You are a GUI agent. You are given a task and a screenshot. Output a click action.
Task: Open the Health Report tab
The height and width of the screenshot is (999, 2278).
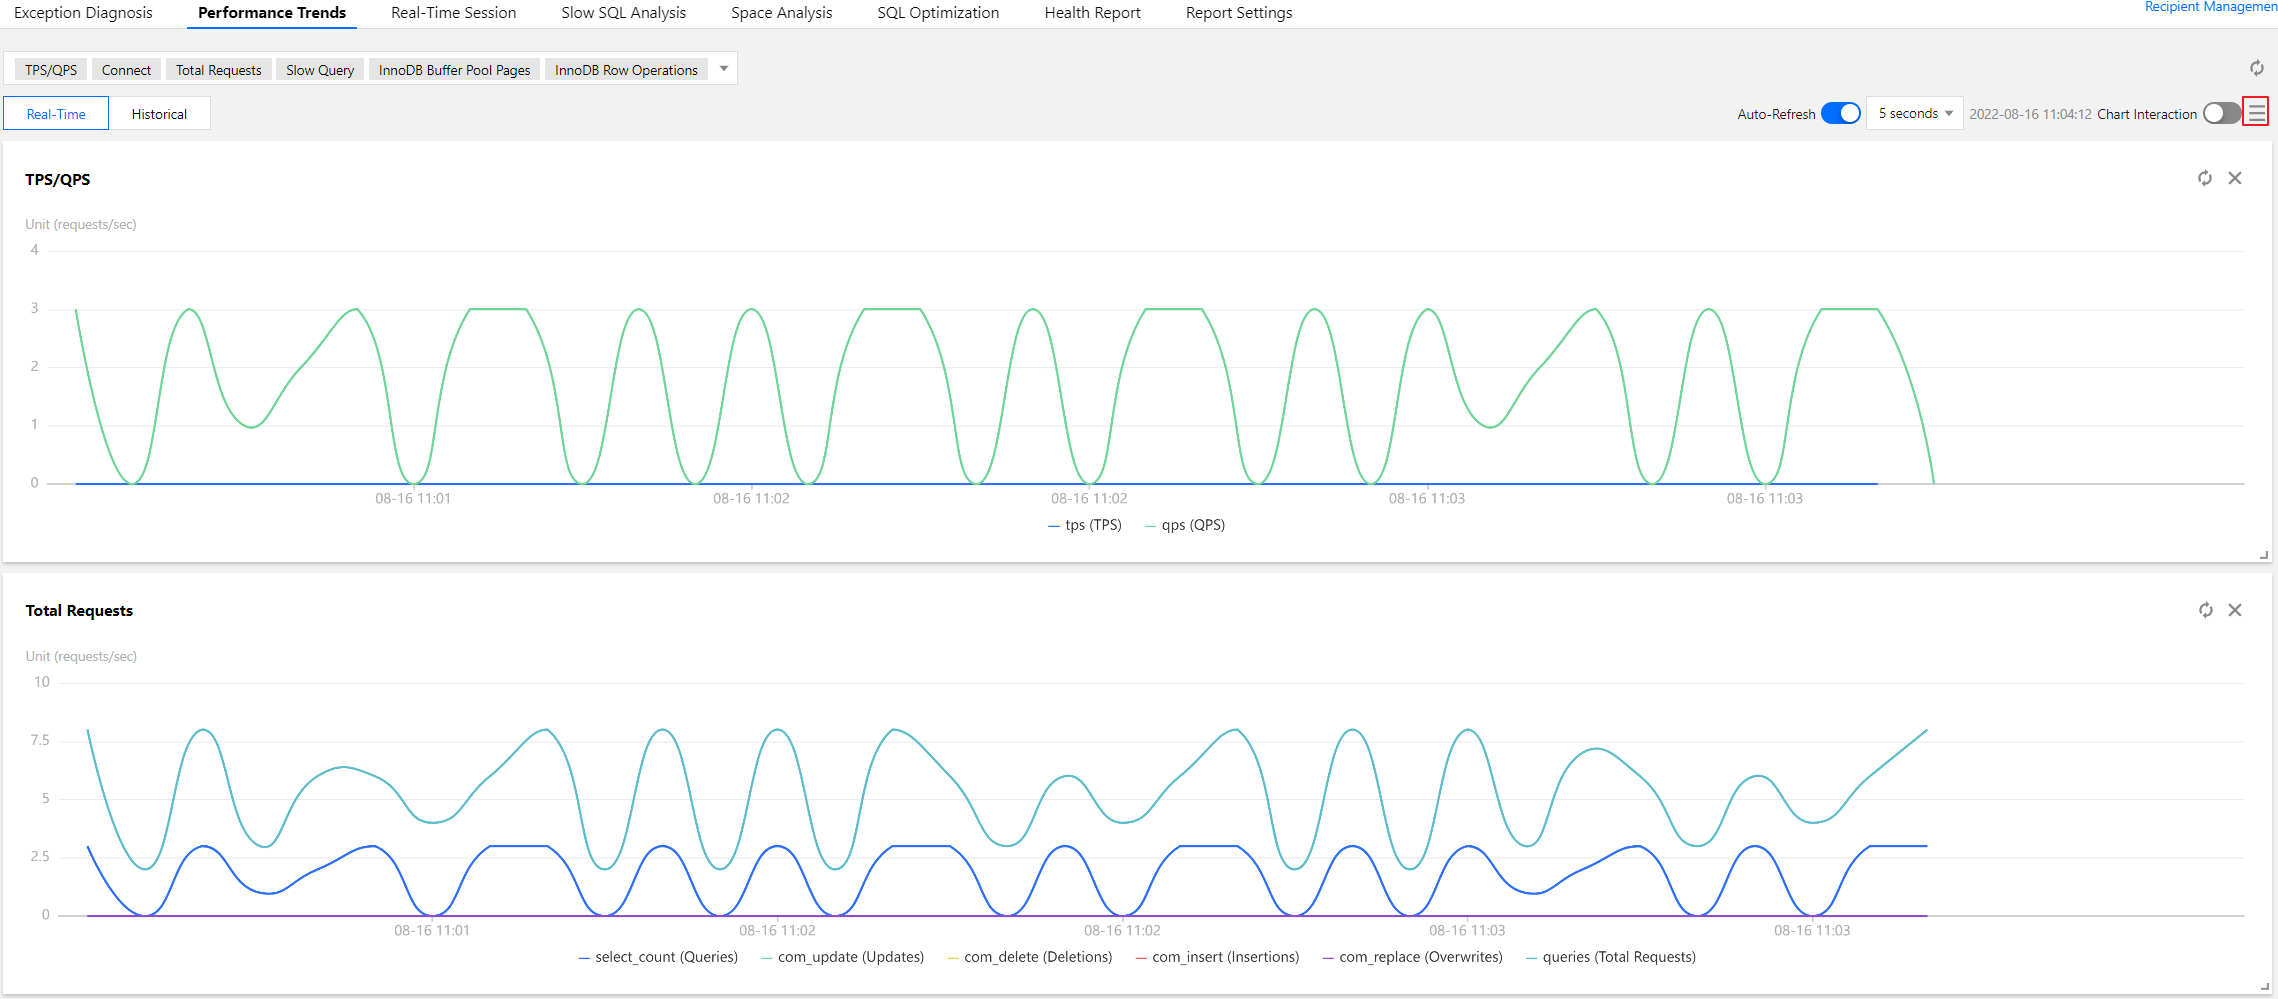click(1092, 13)
